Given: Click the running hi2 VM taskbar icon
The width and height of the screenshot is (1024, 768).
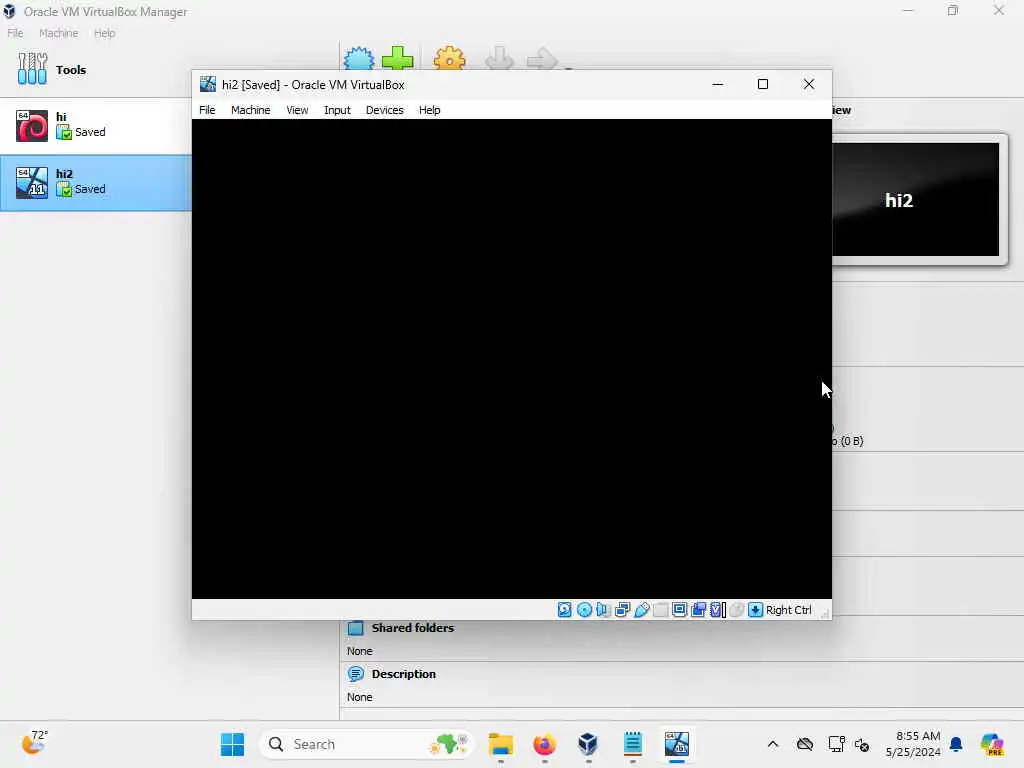Looking at the screenshot, I should click(x=677, y=744).
